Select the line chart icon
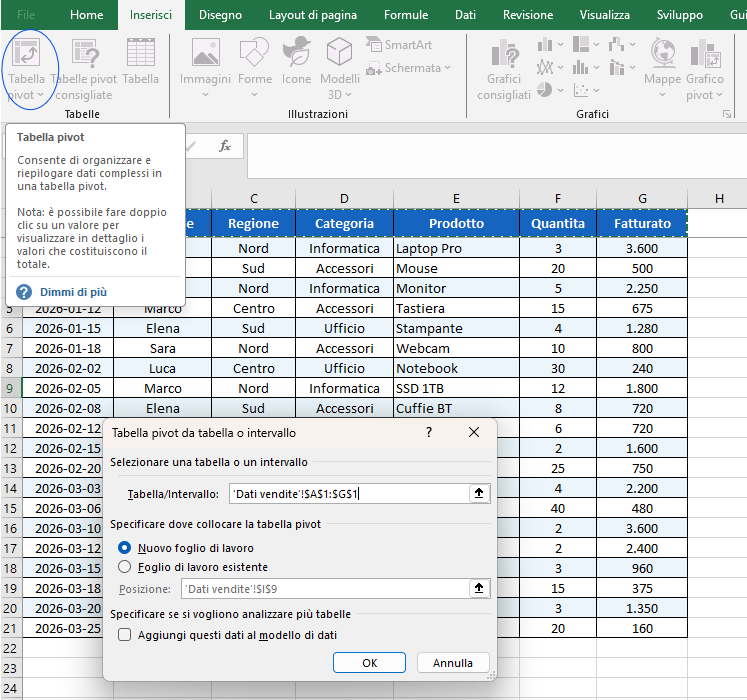 (545, 67)
